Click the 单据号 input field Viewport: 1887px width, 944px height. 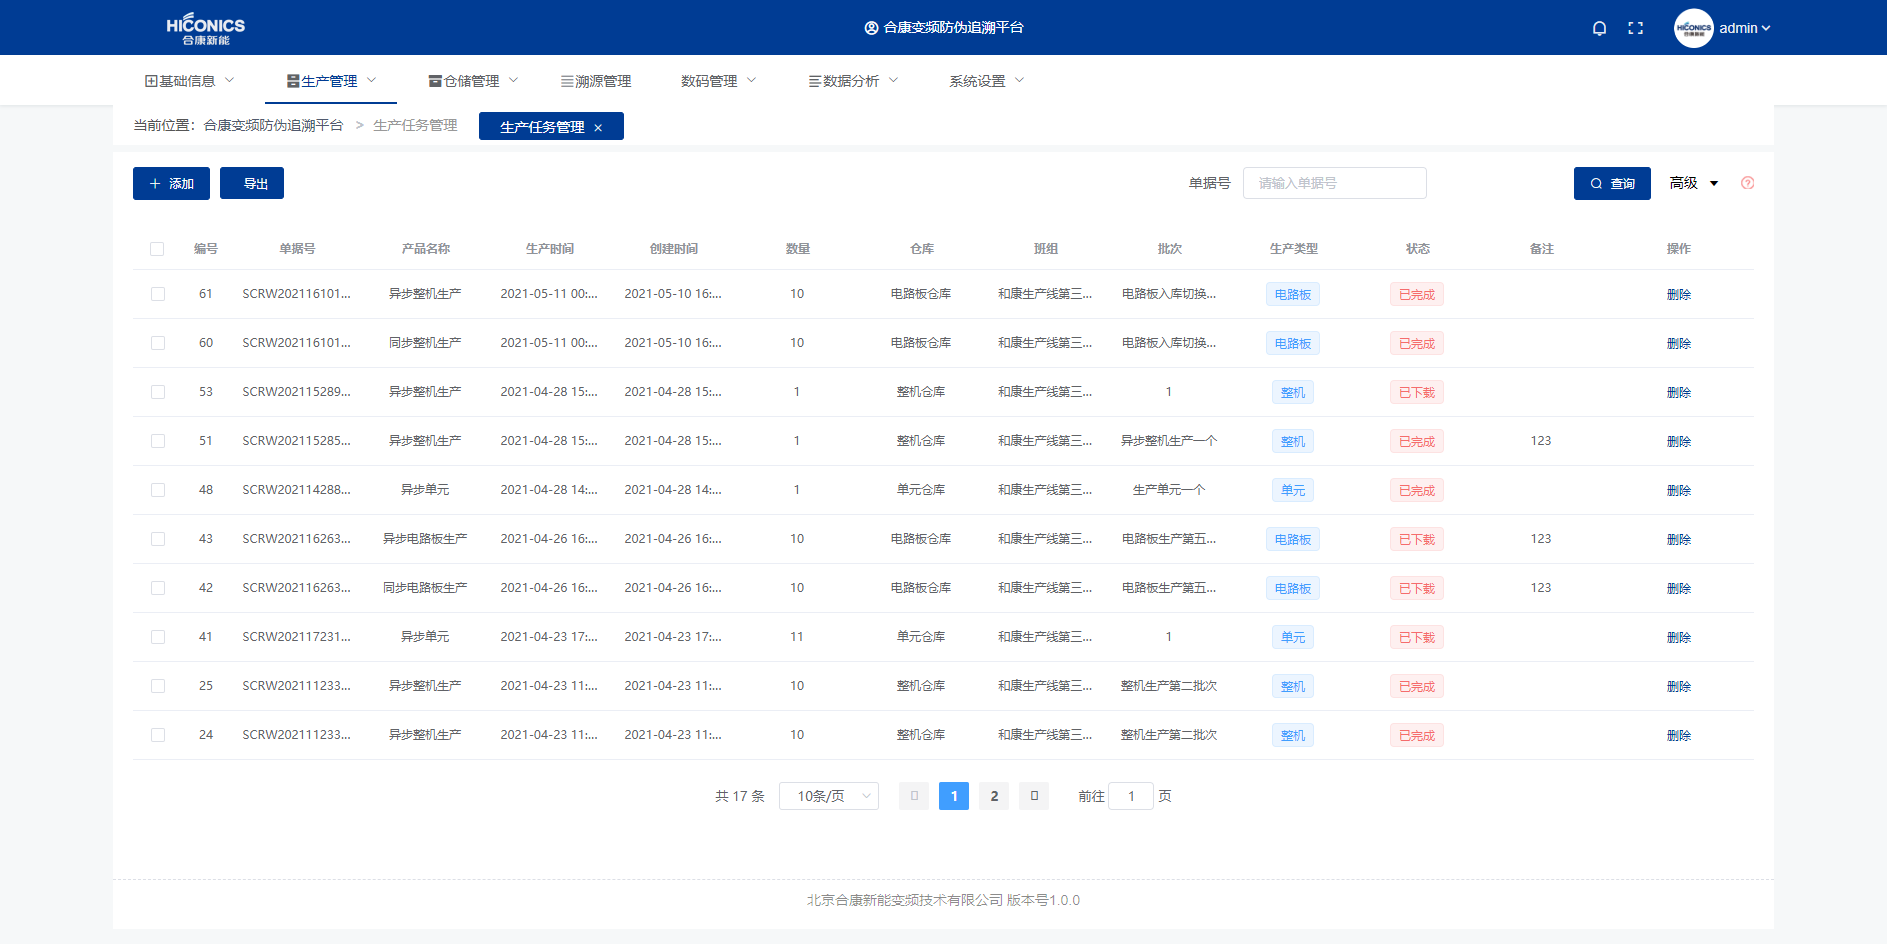click(1334, 183)
